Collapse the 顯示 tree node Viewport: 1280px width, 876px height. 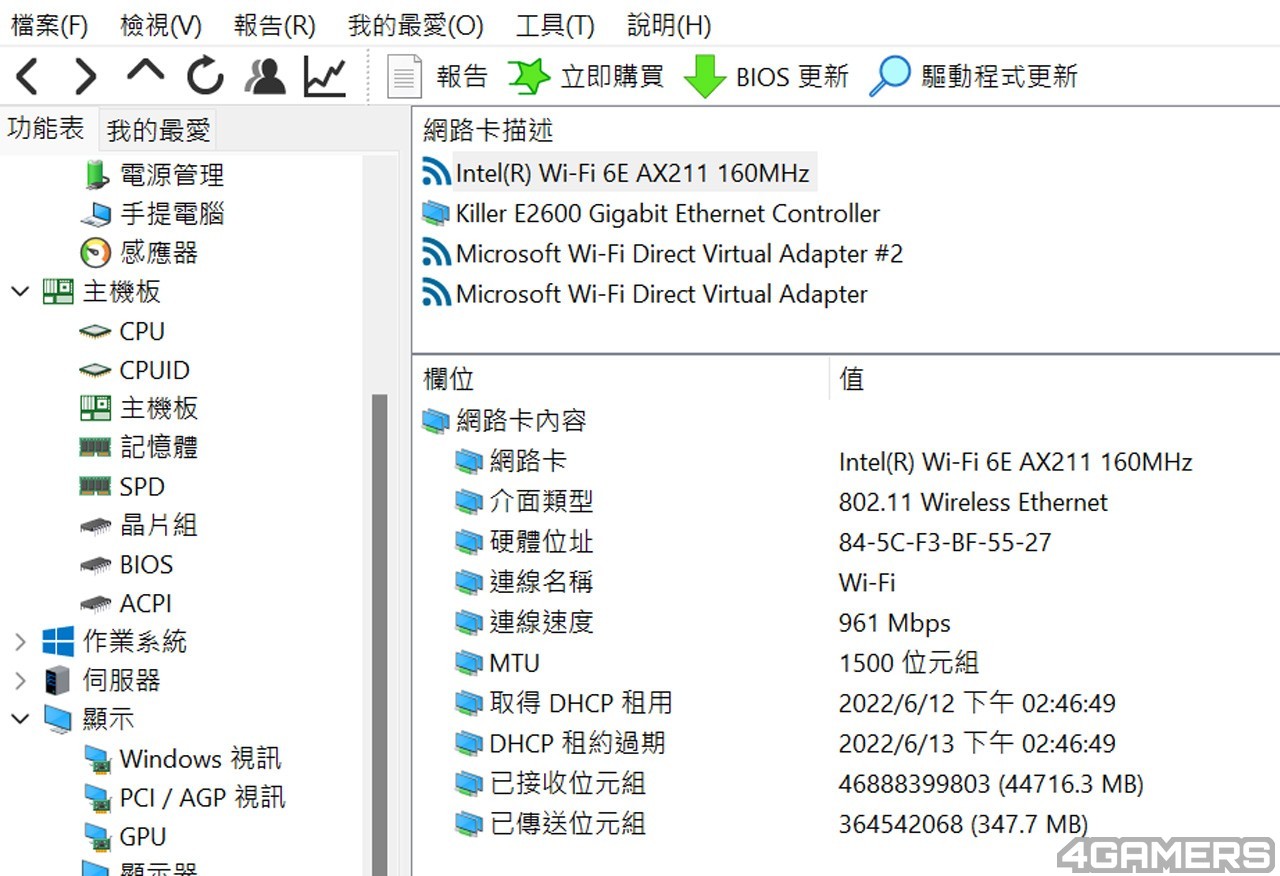click(x=20, y=719)
